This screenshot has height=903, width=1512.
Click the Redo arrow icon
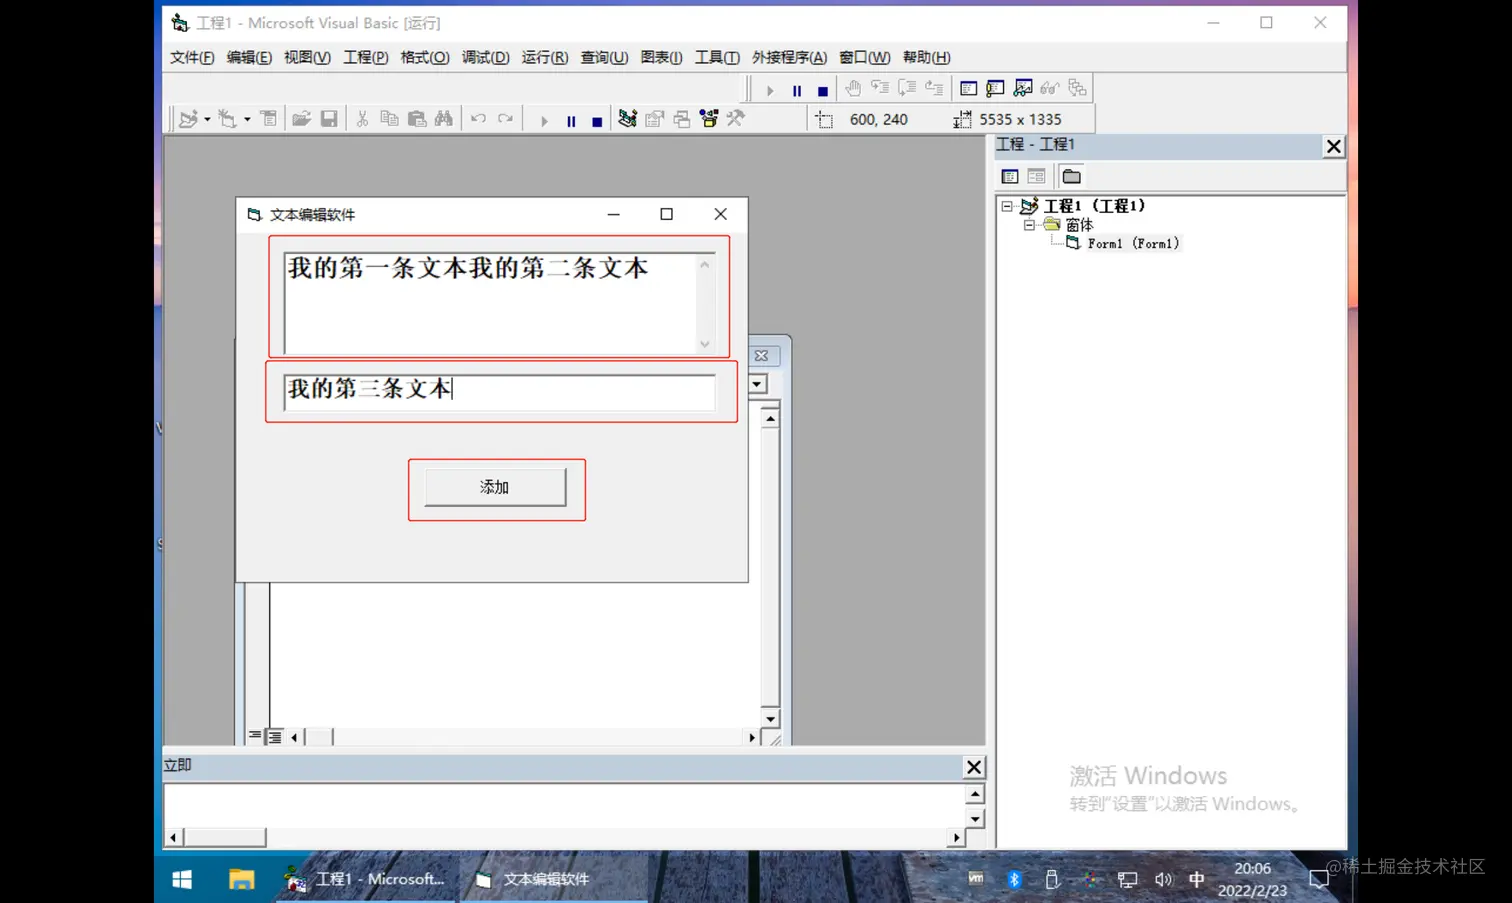[x=505, y=119]
